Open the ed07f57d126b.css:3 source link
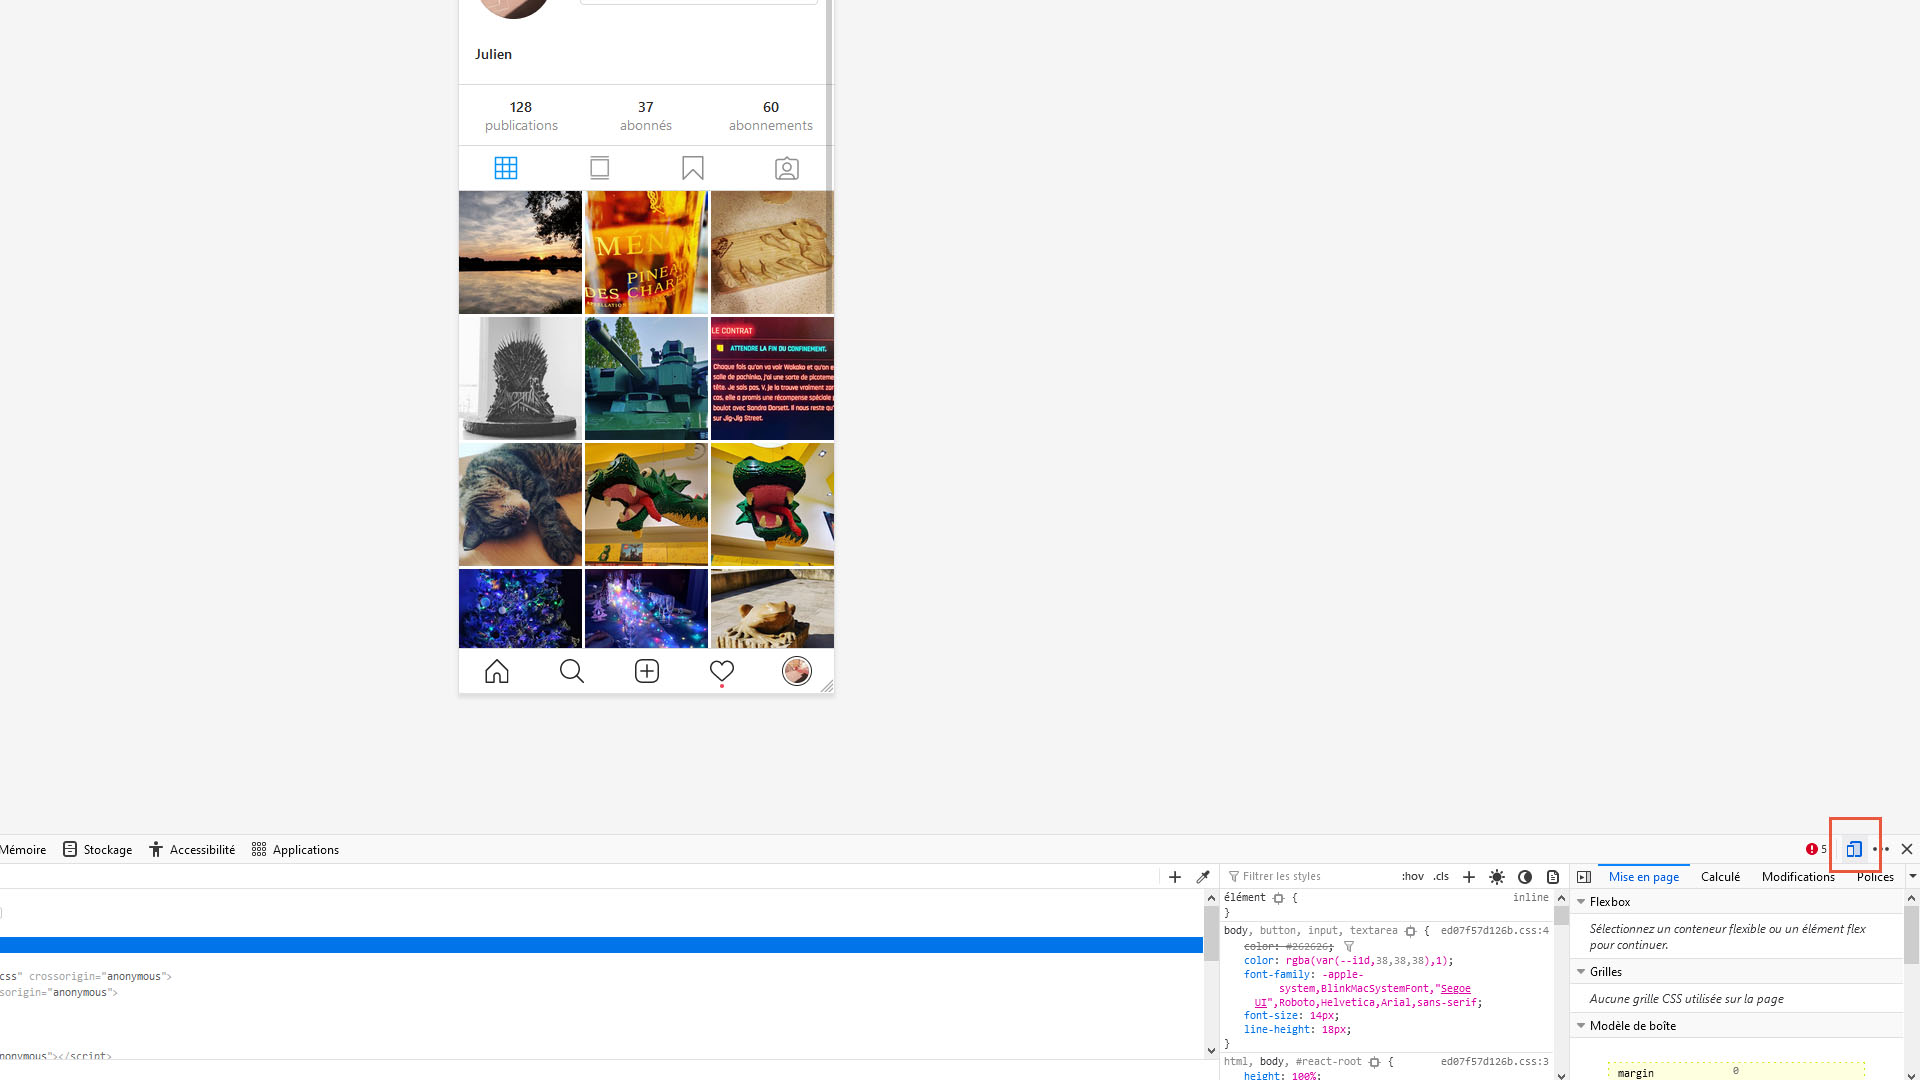Screen dimensions: 1920x1080 point(1494,1062)
